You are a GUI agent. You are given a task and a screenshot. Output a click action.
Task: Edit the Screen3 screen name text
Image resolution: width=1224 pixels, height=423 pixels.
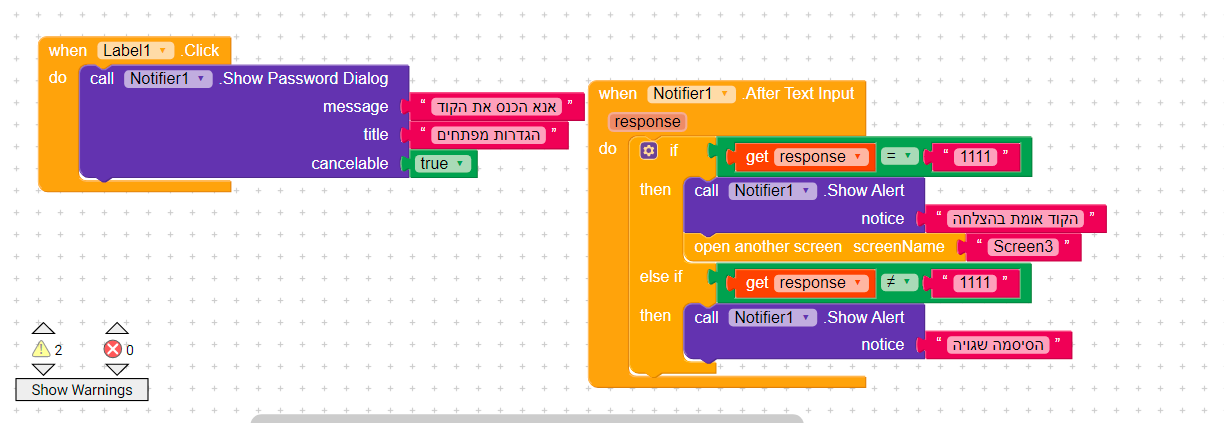click(1024, 247)
